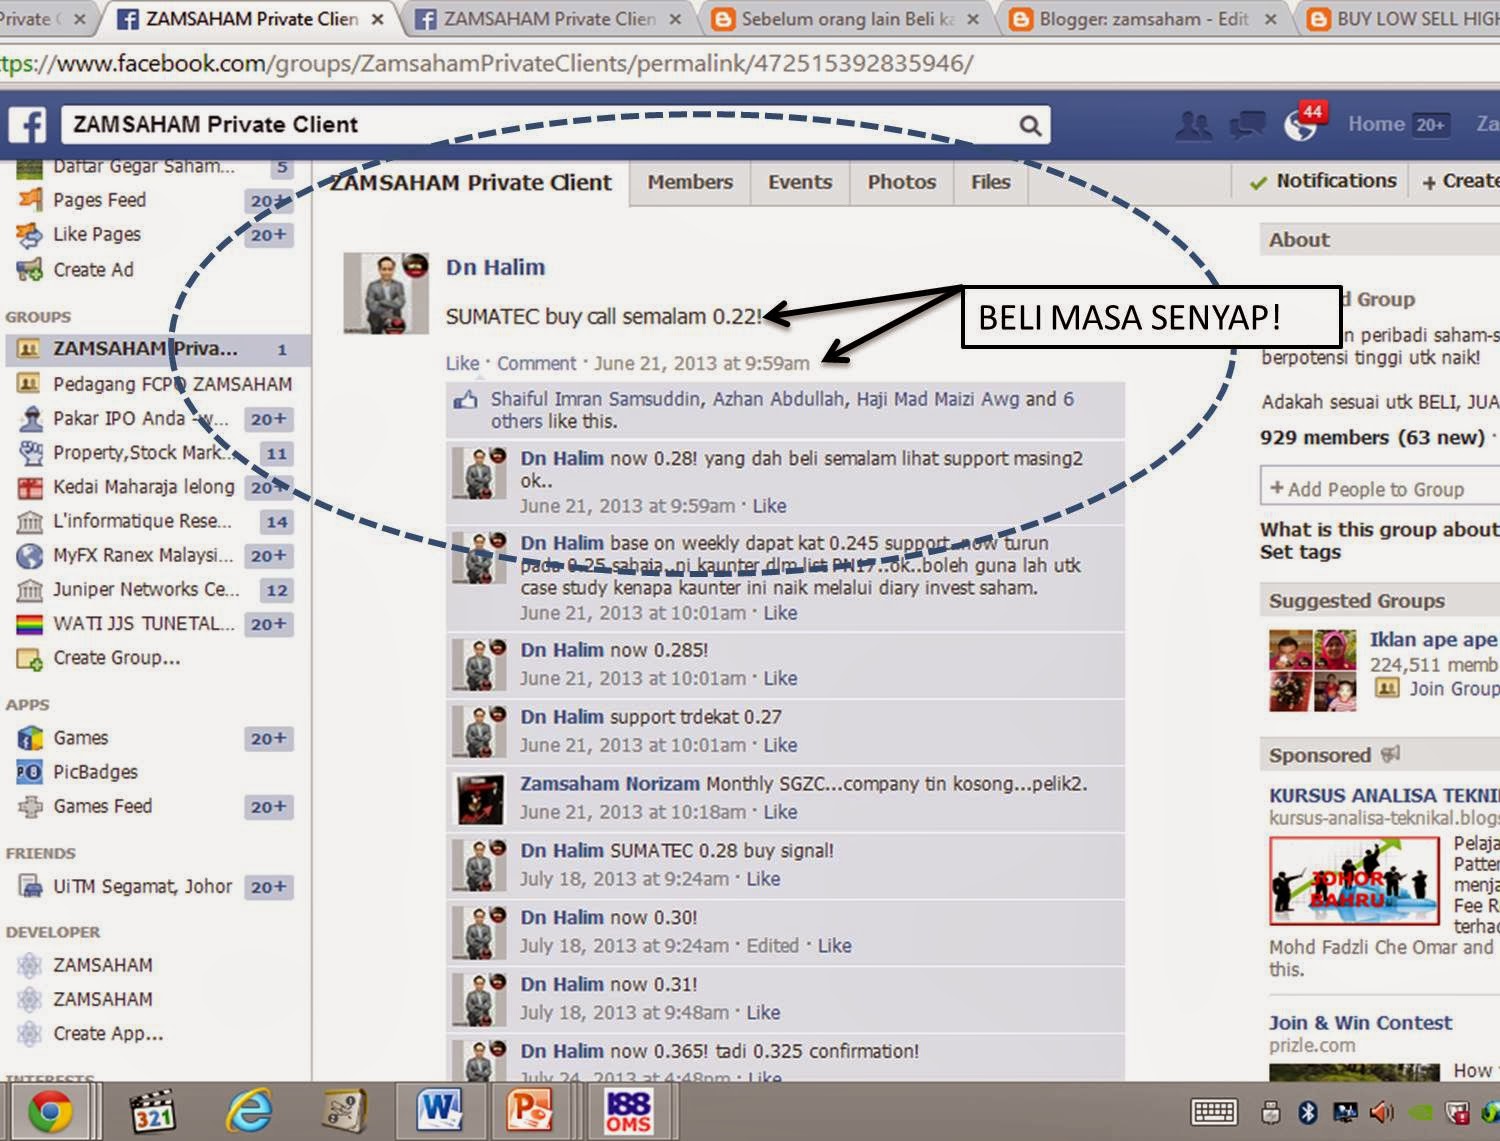Click the Games app icon
The height and width of the screenshot is (1141, 1500).
pos(30,738)
